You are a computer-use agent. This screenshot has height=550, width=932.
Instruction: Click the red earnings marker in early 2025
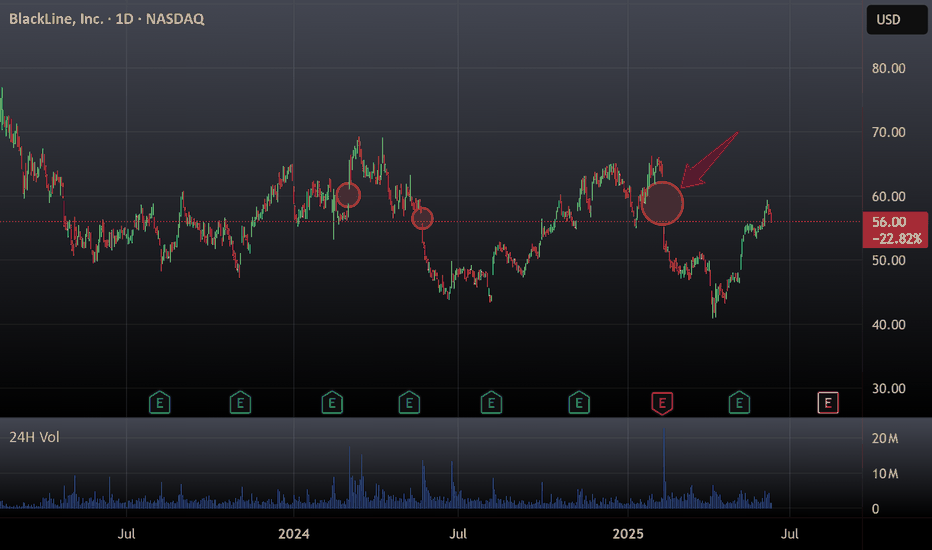point(662,403)
